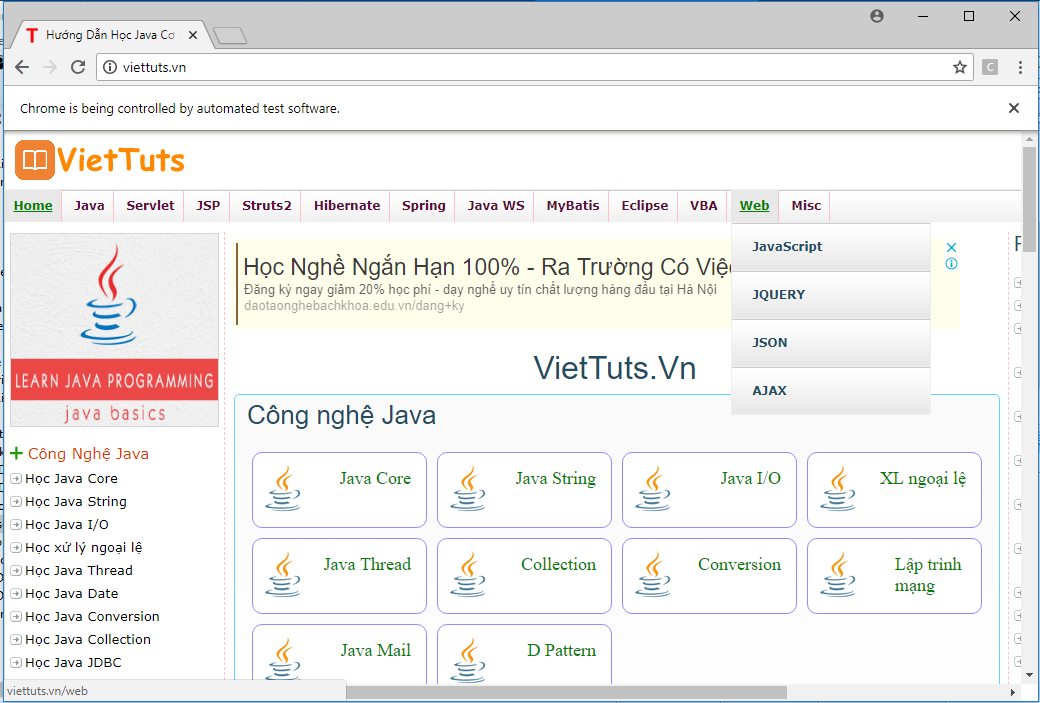Click the Chrome profile avatar icon
Image resolution: width=1040 pixels, height=703 pixels.
(877, 16)
